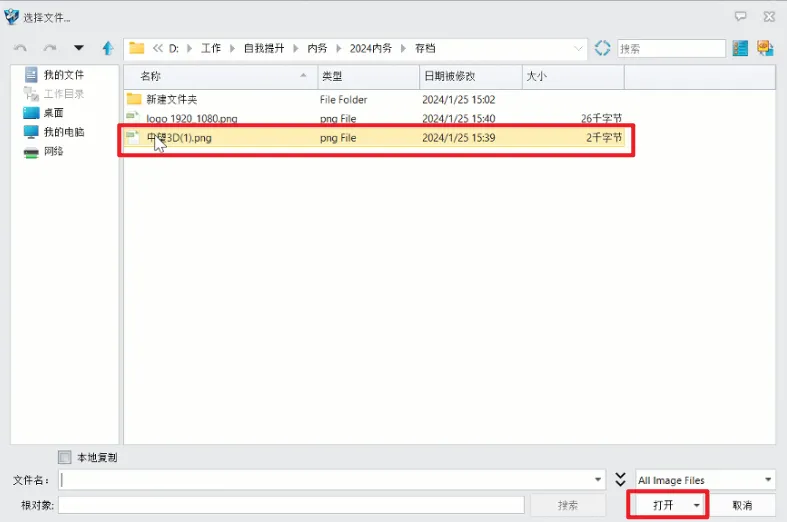
Task: Expand the All Image Files type dropdown
Action: coord(768,480)
